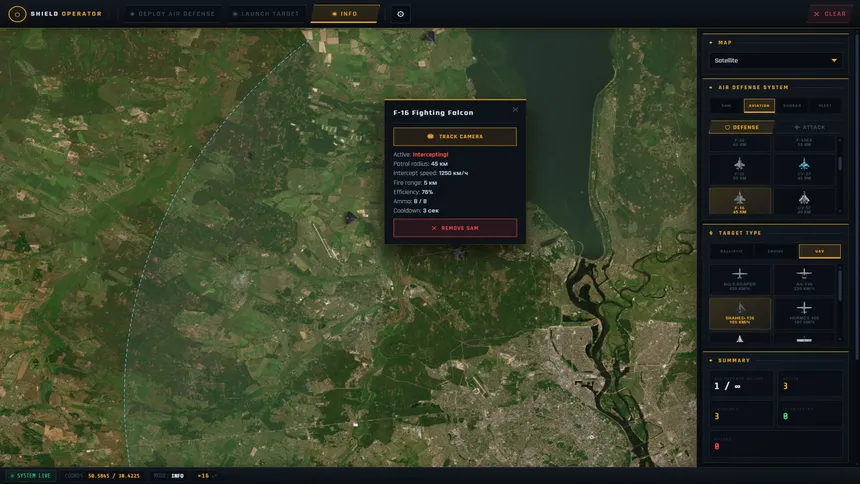Open the Launch Target tab
860x484 pixels.
click(266, 14)
